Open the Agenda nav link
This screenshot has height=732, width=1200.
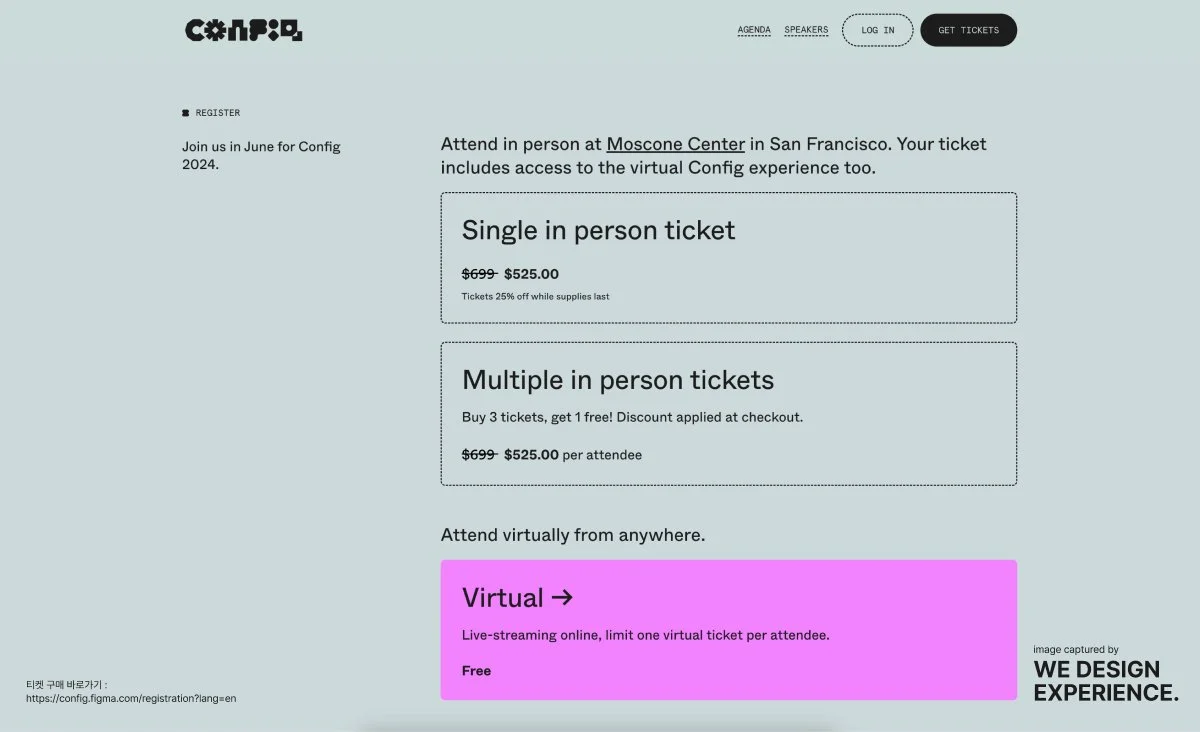(x=754, y=30)
